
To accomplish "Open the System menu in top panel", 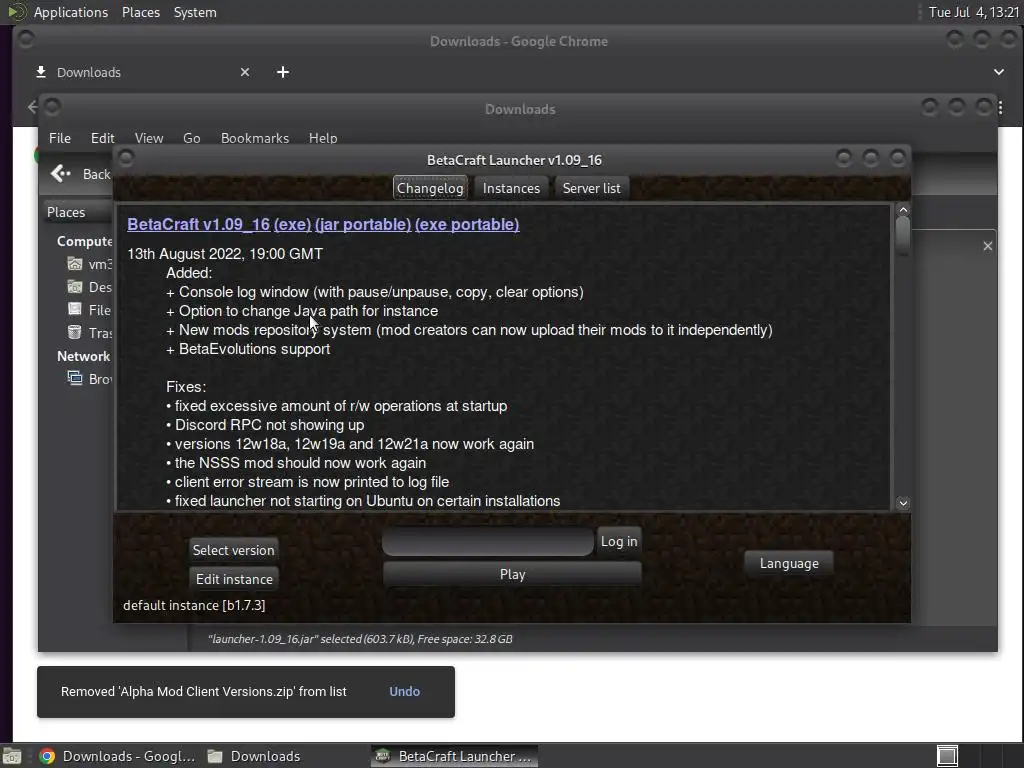I will coord(195,12).
